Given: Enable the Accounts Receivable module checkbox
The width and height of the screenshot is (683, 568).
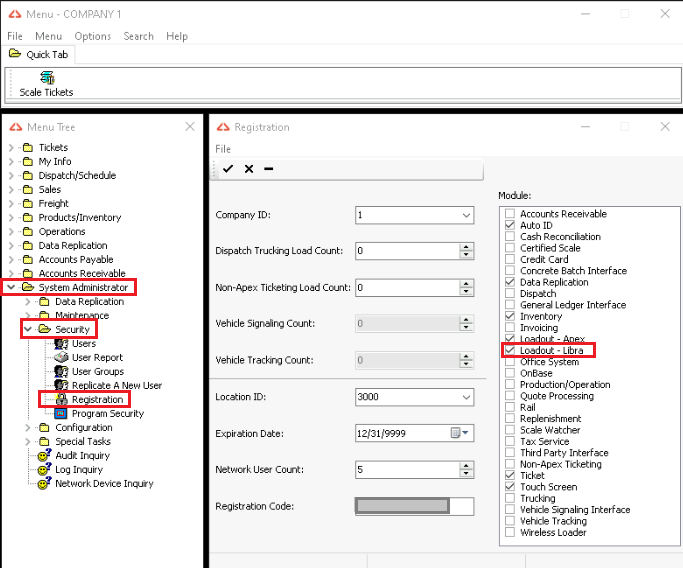Looking at the screenshot, I should tap(510, 213).
